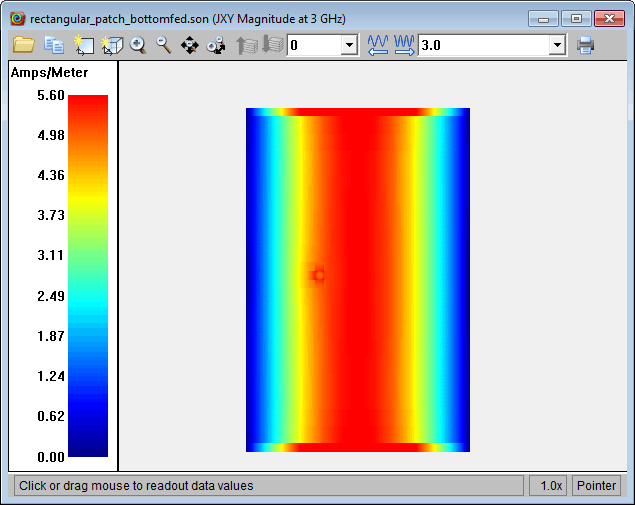Image resolution: width=635 pixels, height=505 pixels.
Task: Open a project with the folder icon
Action: click(x=23, y=45)
